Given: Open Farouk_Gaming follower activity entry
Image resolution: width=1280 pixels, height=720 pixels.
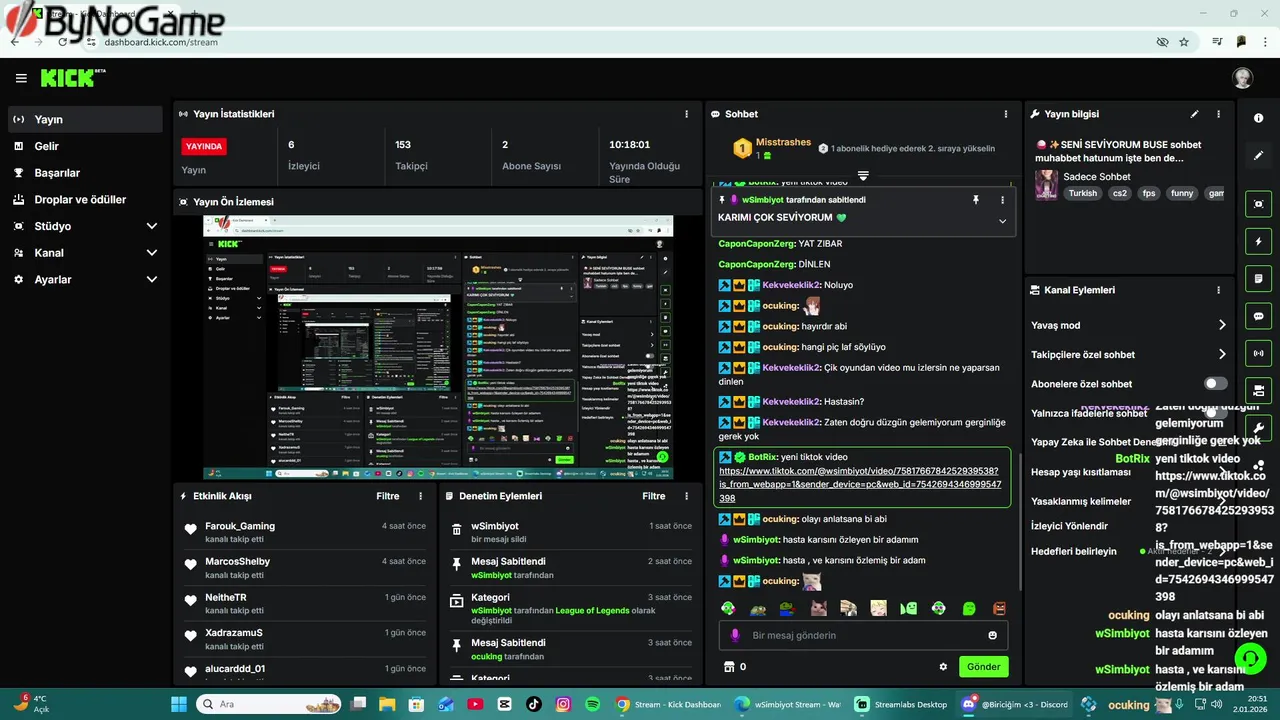Looking at the screenshot, I should coord(305,532).
